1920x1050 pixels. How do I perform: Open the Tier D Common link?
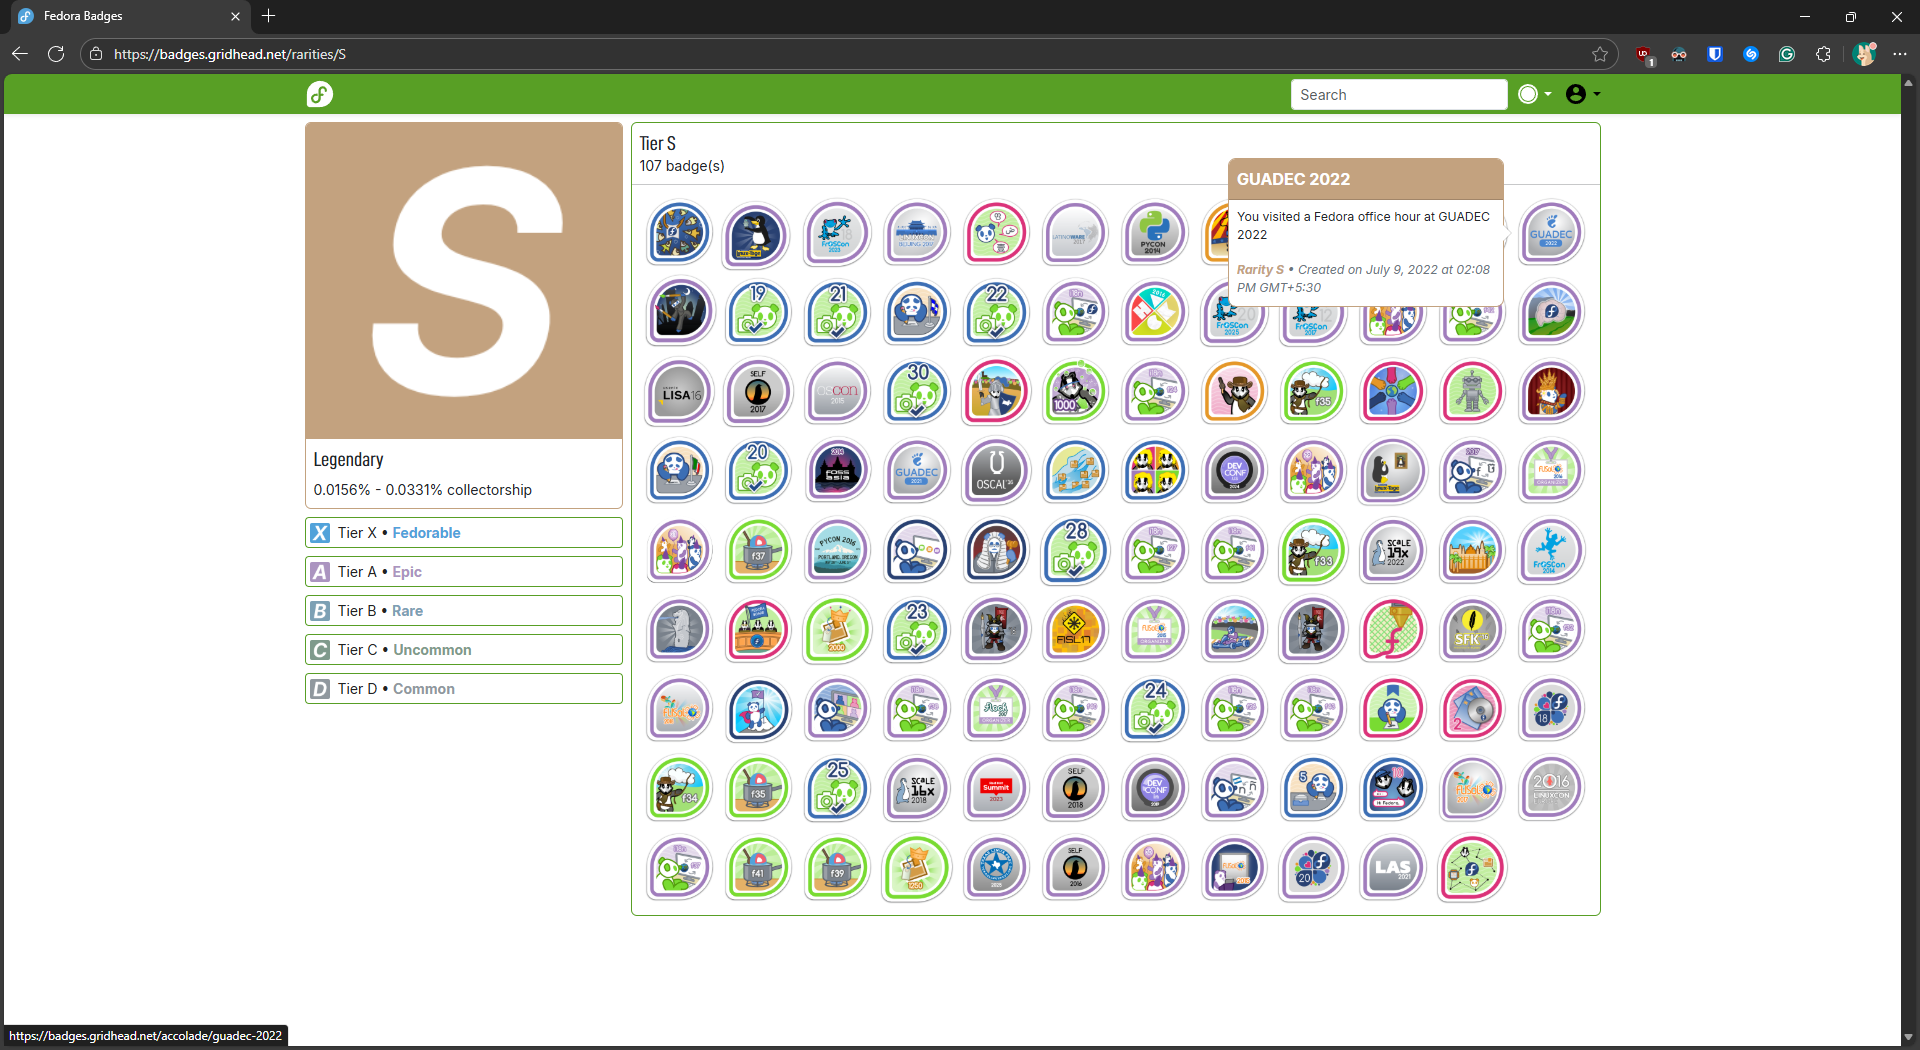(423, 689)
